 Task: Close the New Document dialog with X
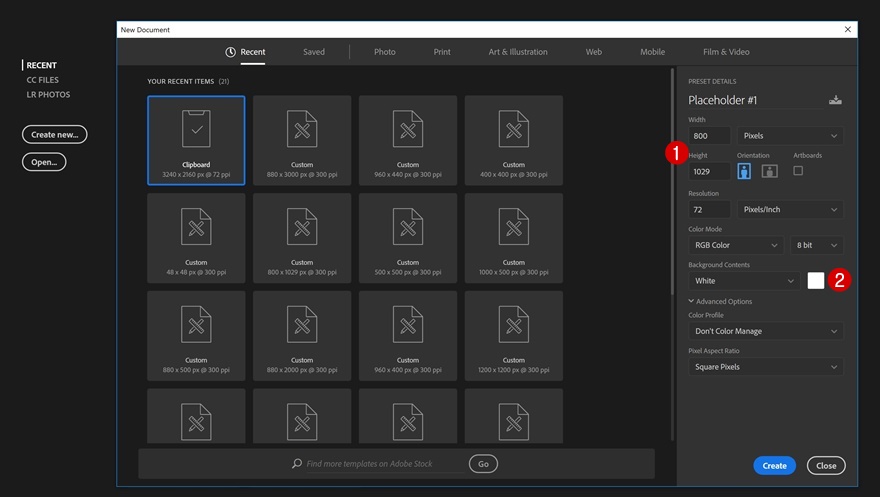coord(847,29)
